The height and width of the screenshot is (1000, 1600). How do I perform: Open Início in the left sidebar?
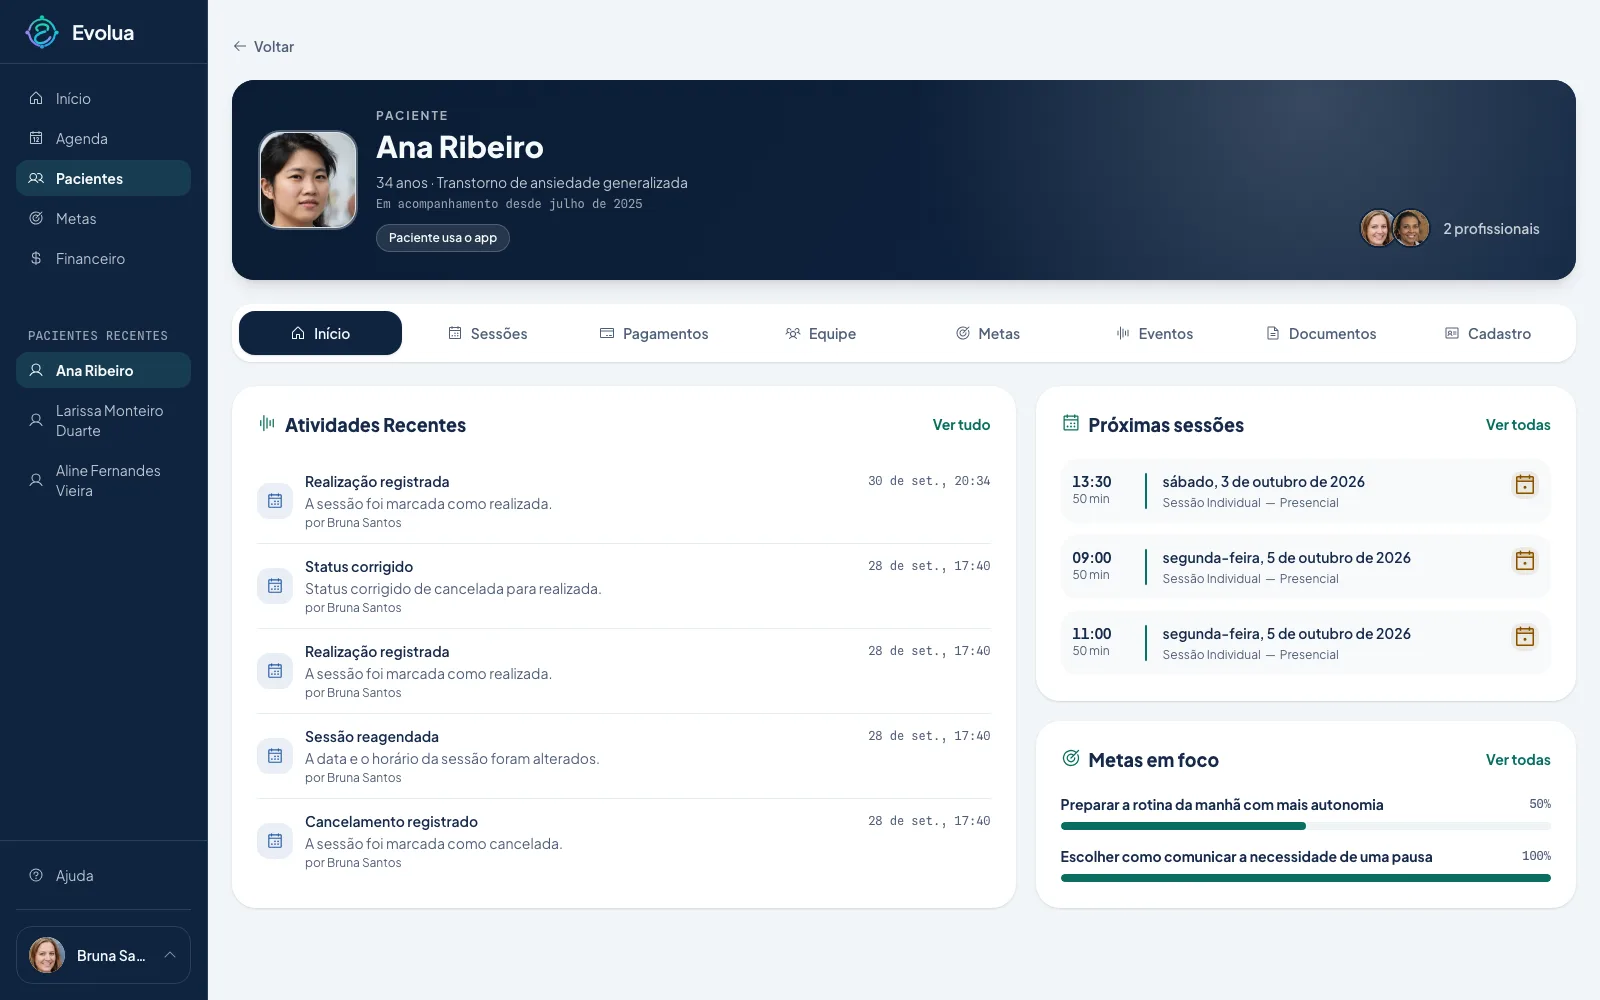click(103, 98)
